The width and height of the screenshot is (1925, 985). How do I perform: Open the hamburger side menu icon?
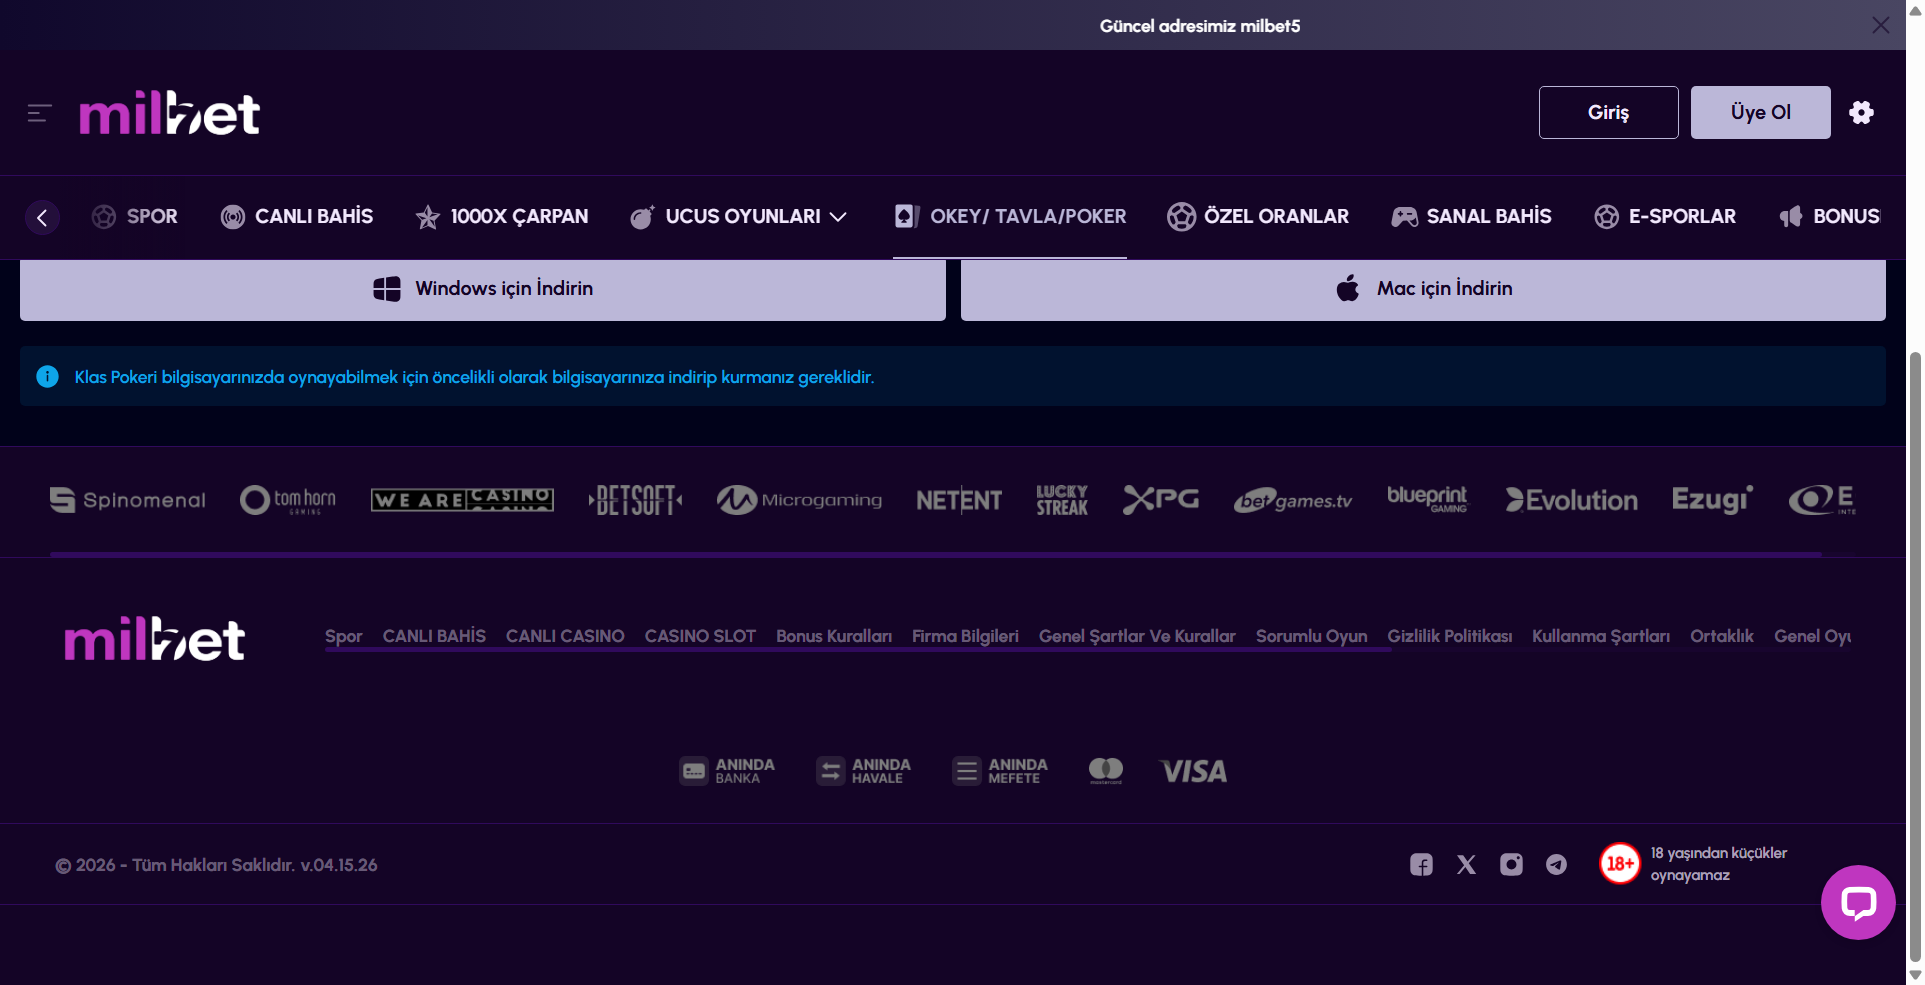coord(39,113)
